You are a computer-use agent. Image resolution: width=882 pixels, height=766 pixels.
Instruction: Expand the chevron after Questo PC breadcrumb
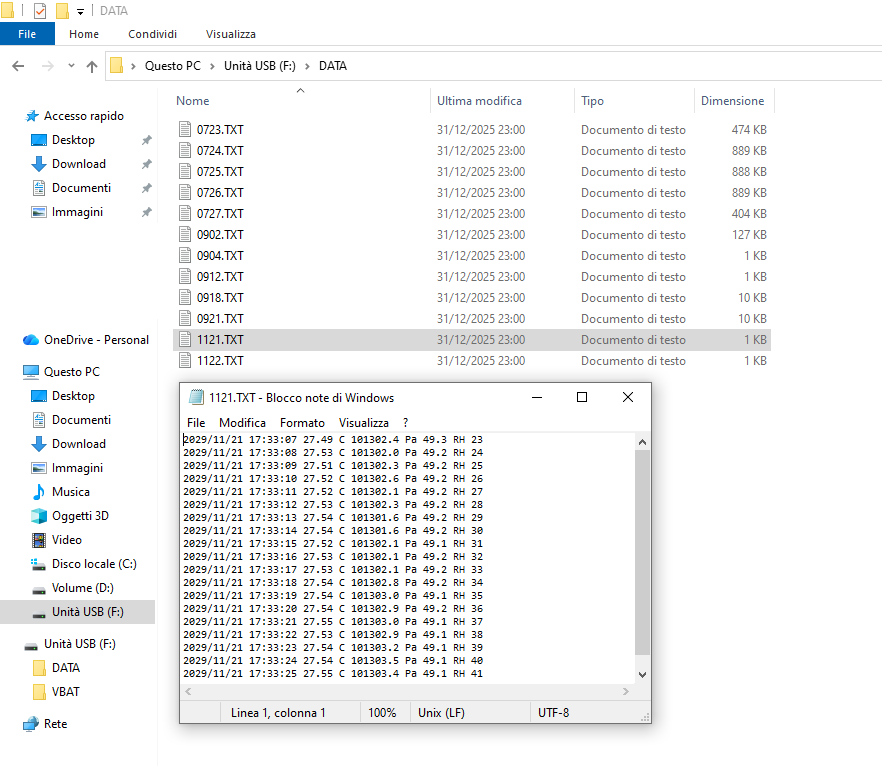point(212,66)
